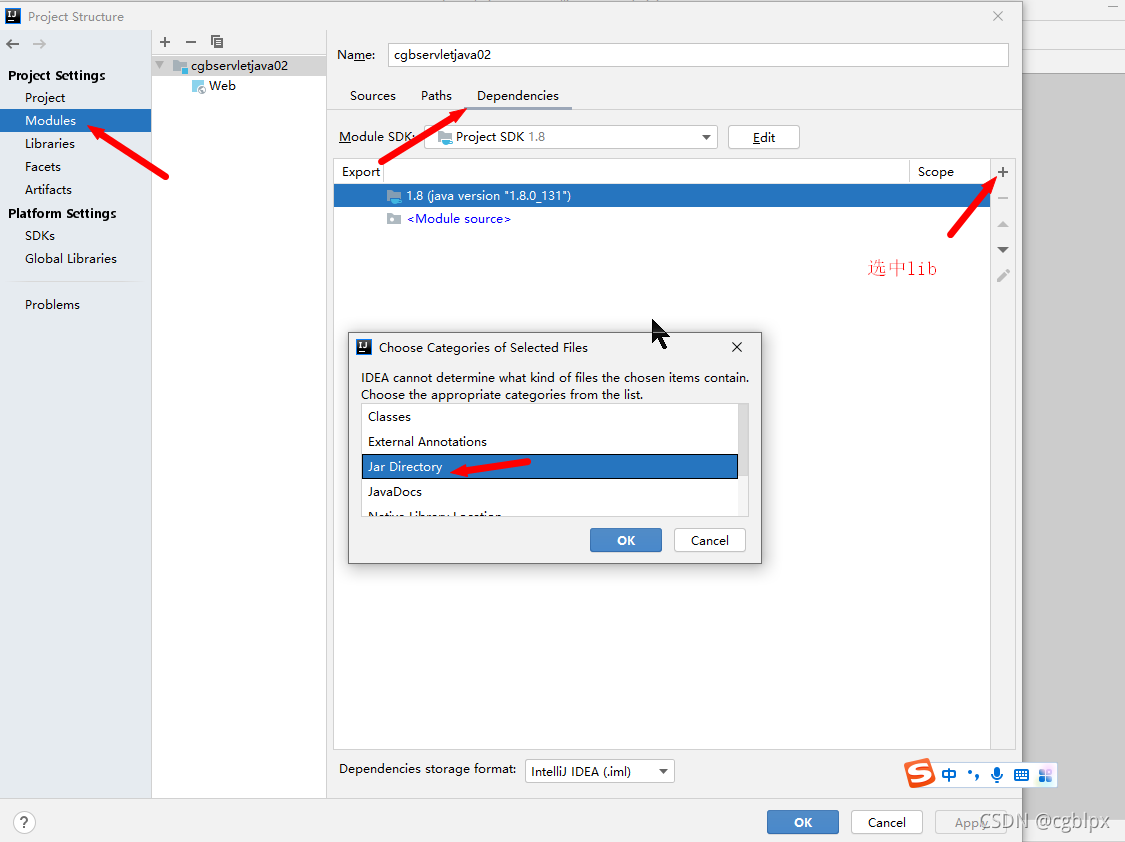This screenshot has height=842, width=1125.
Task: Select the 1.8 java version dependency row
Action: (x=662, y=196)
